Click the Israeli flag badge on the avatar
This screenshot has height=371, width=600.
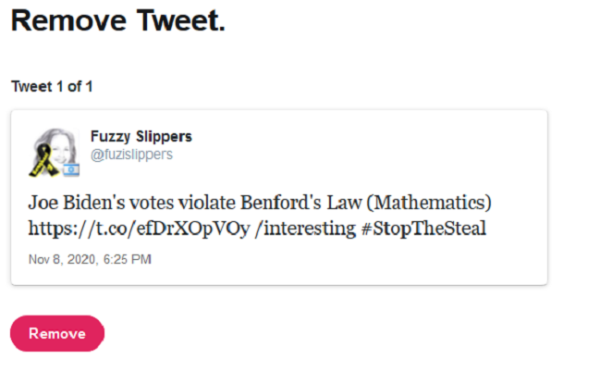[72, 169]
